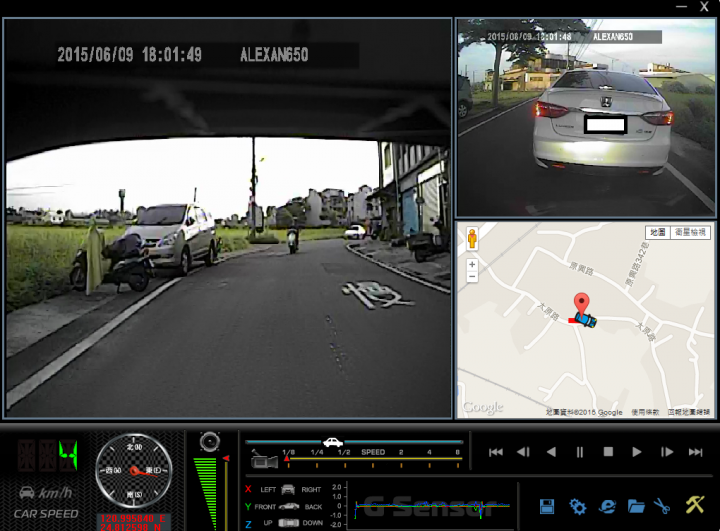
Task: Set playback speed to 8x
Action: pyautogui.click(x=457, y=452)
